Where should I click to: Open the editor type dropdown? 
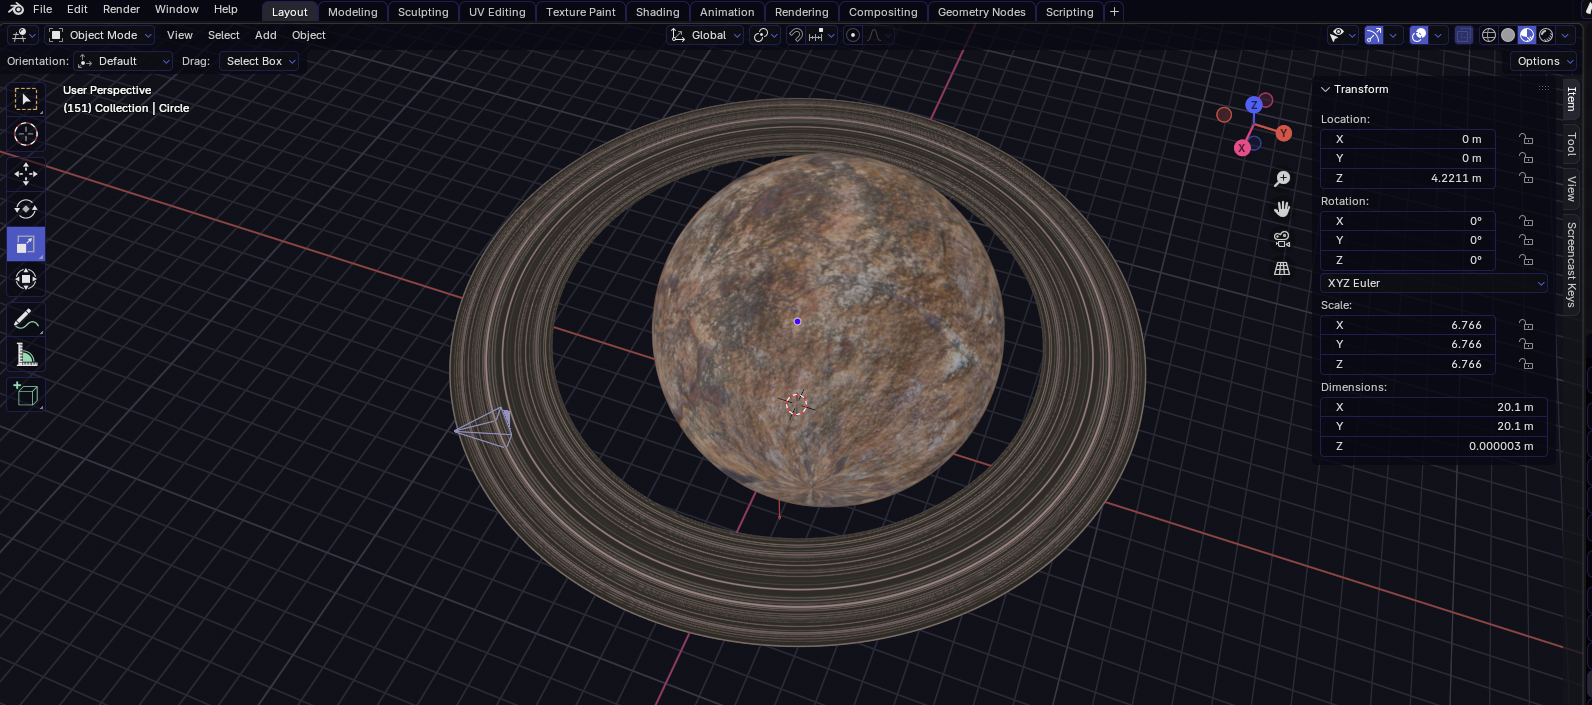[23, 35]
